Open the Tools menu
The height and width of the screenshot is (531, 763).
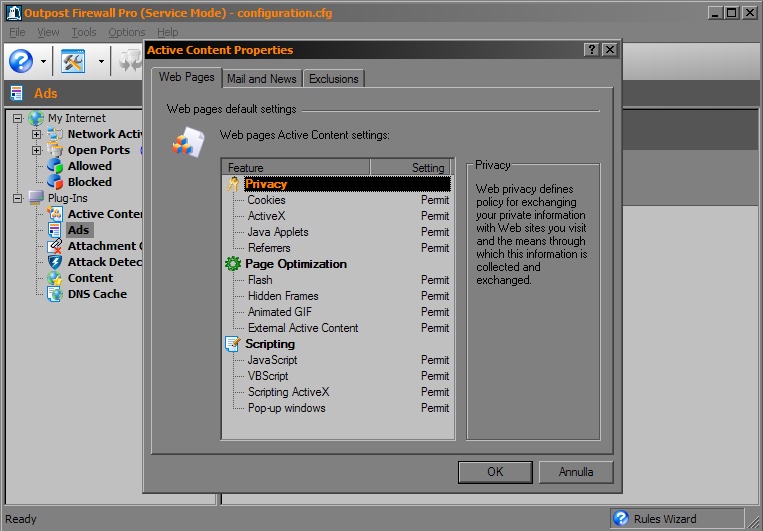point(84,32)
